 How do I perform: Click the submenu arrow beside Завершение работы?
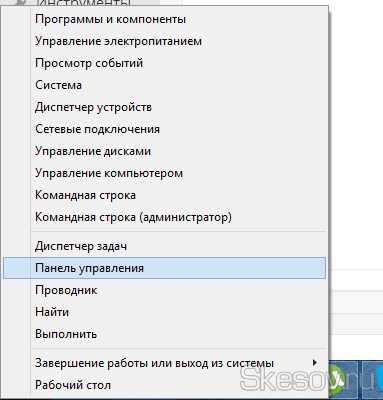[314, 362]
